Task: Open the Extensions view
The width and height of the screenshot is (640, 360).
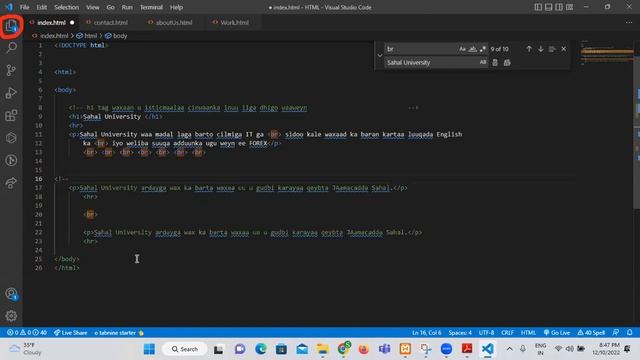Action: (11, 116)
